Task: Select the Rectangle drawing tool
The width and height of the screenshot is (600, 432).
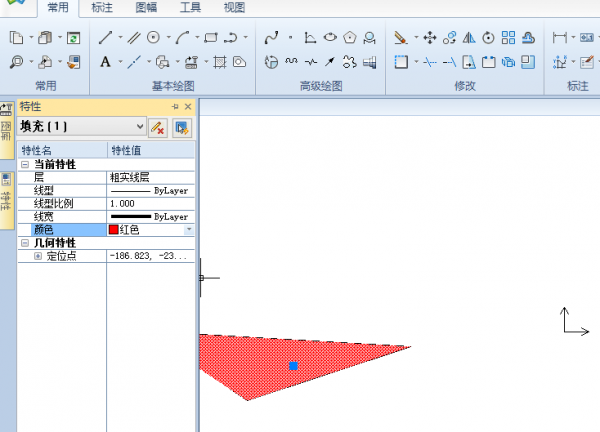Action: [211, 38]
